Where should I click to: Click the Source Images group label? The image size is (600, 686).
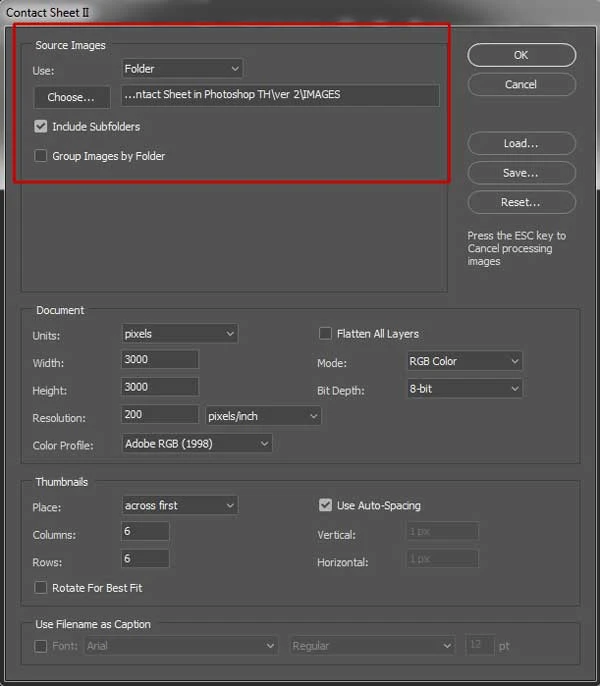(70, 46)
